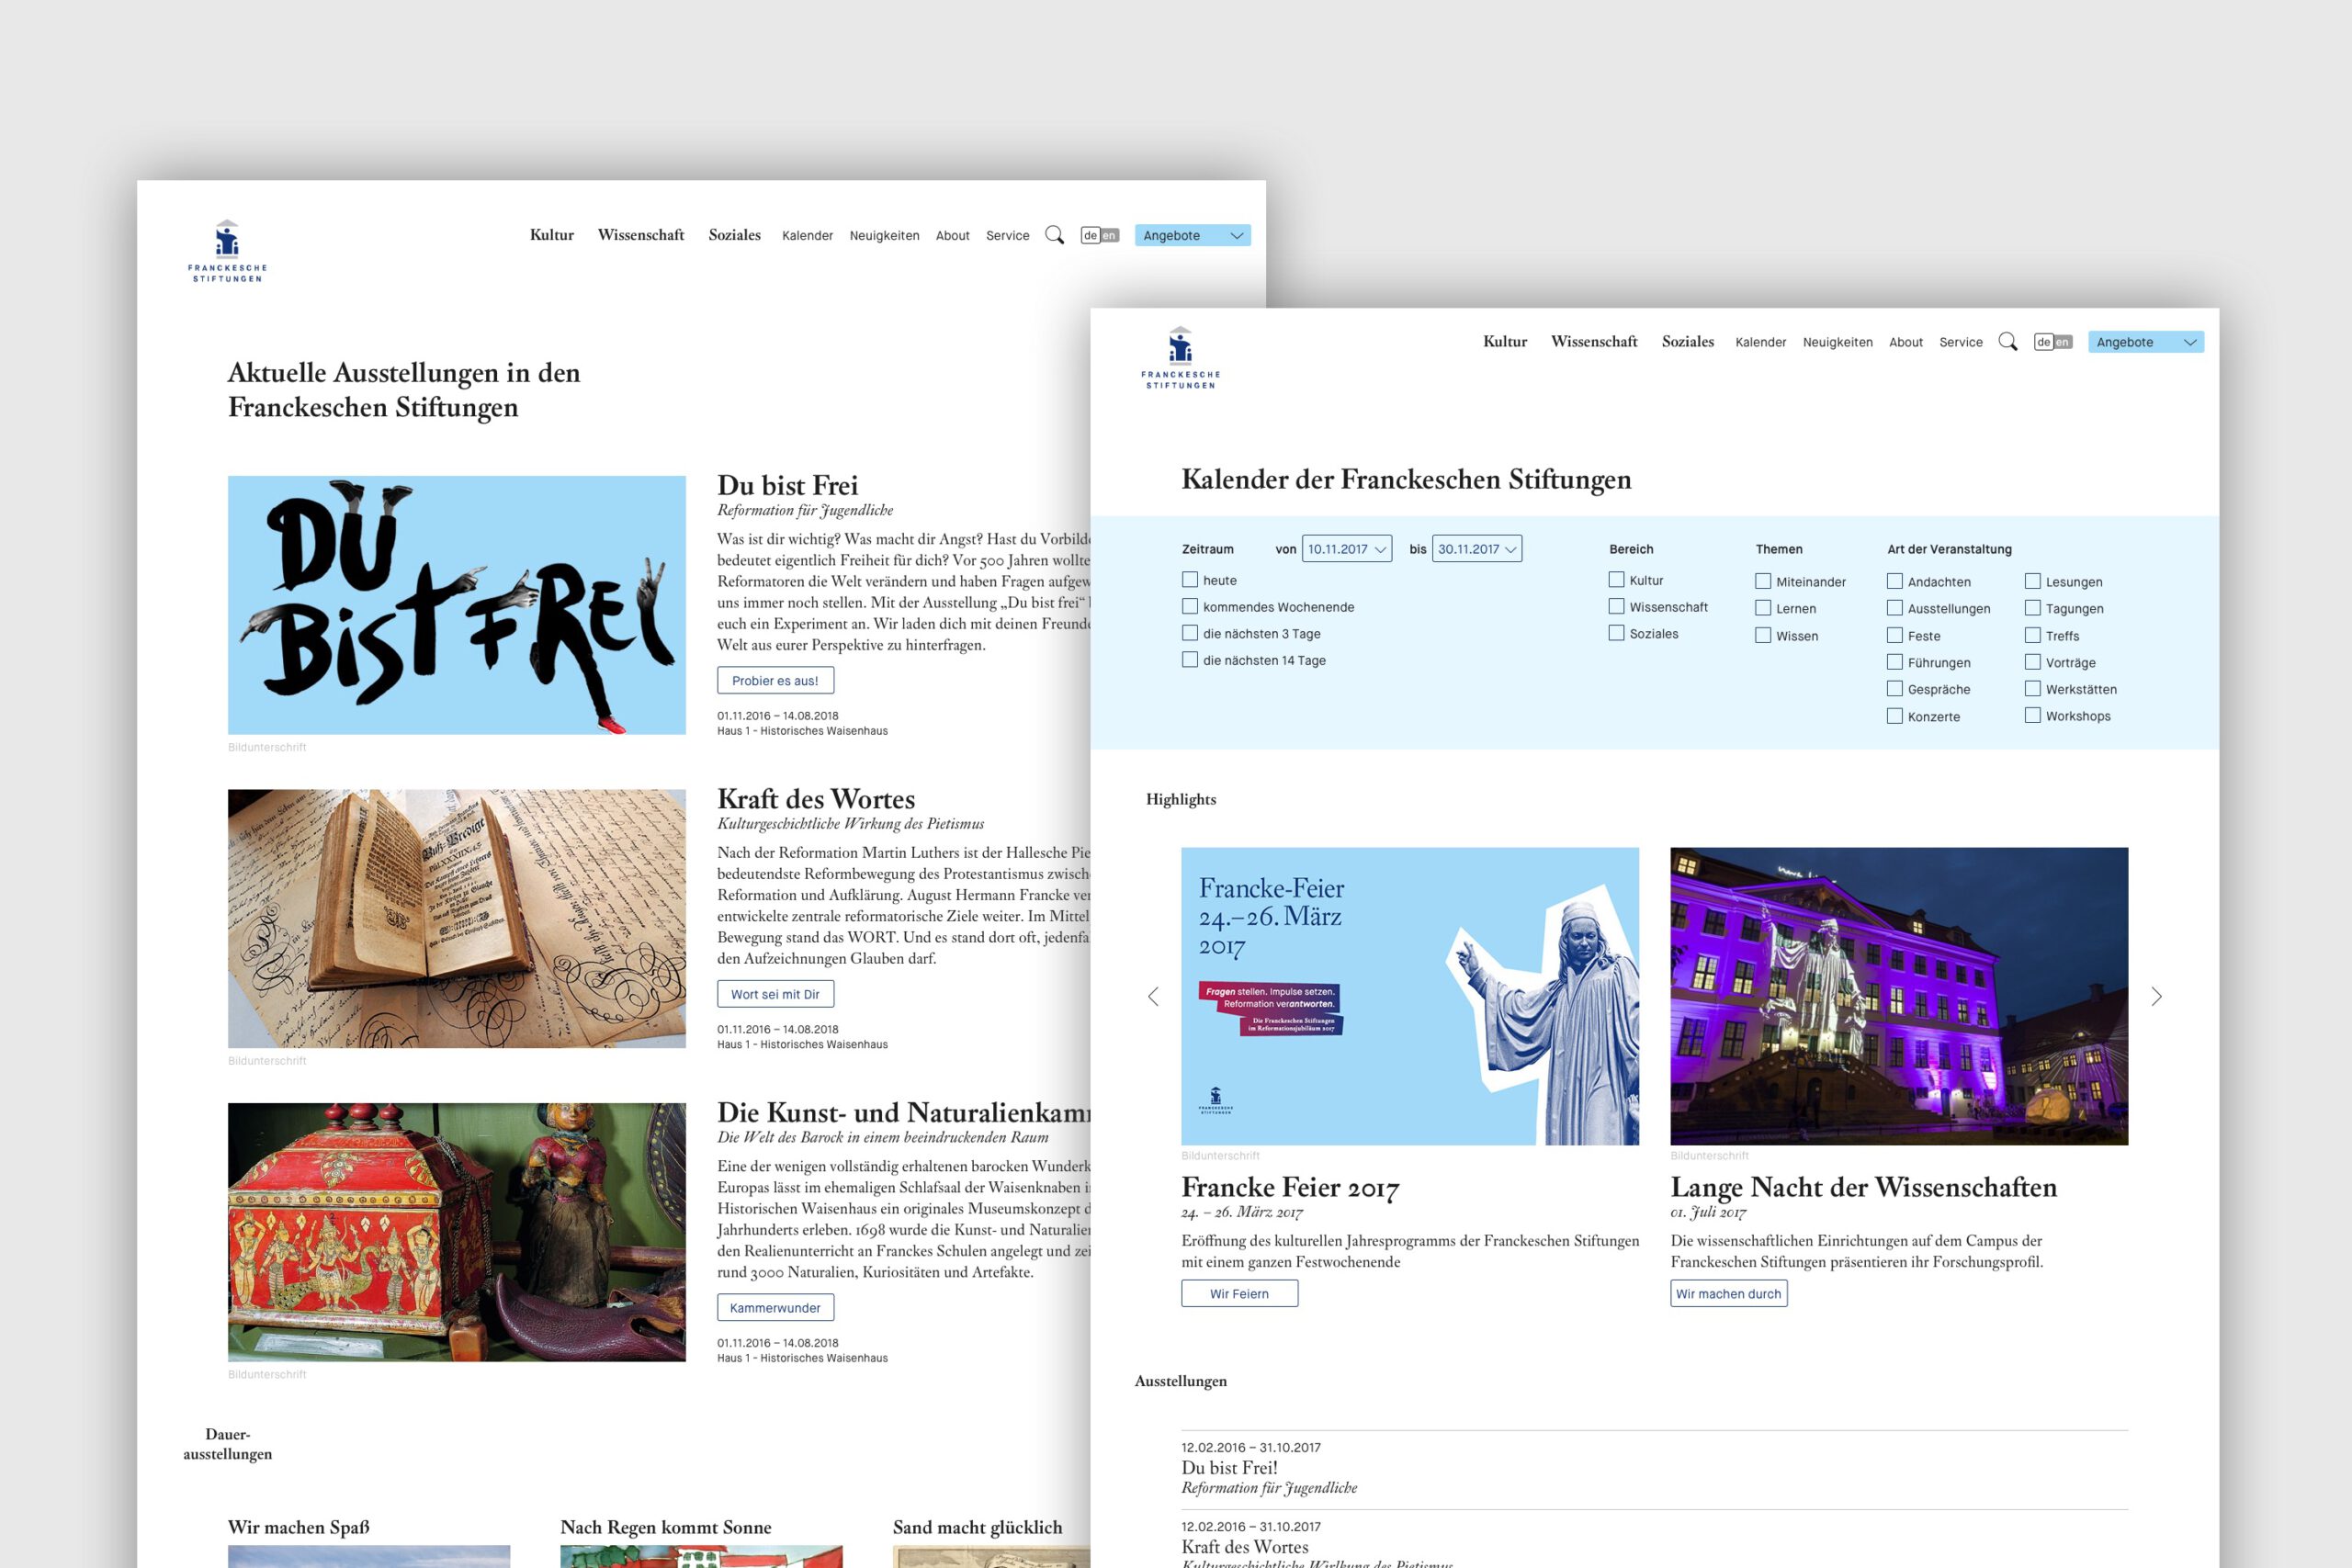The width and height of the screenshot is (2352, 1568).
Task: Advance highlights carousel with the right arrow
Action: (2156, 996)
